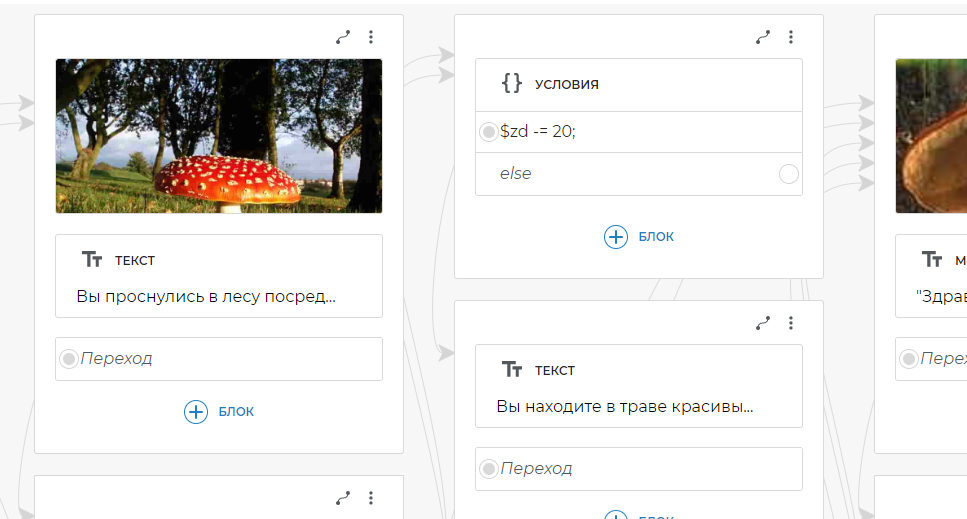This screenshot has width=967, height=519.
Task: Click the ТЕКСТ label above 'Вы находите в траве'
Action: pos(554,370)
